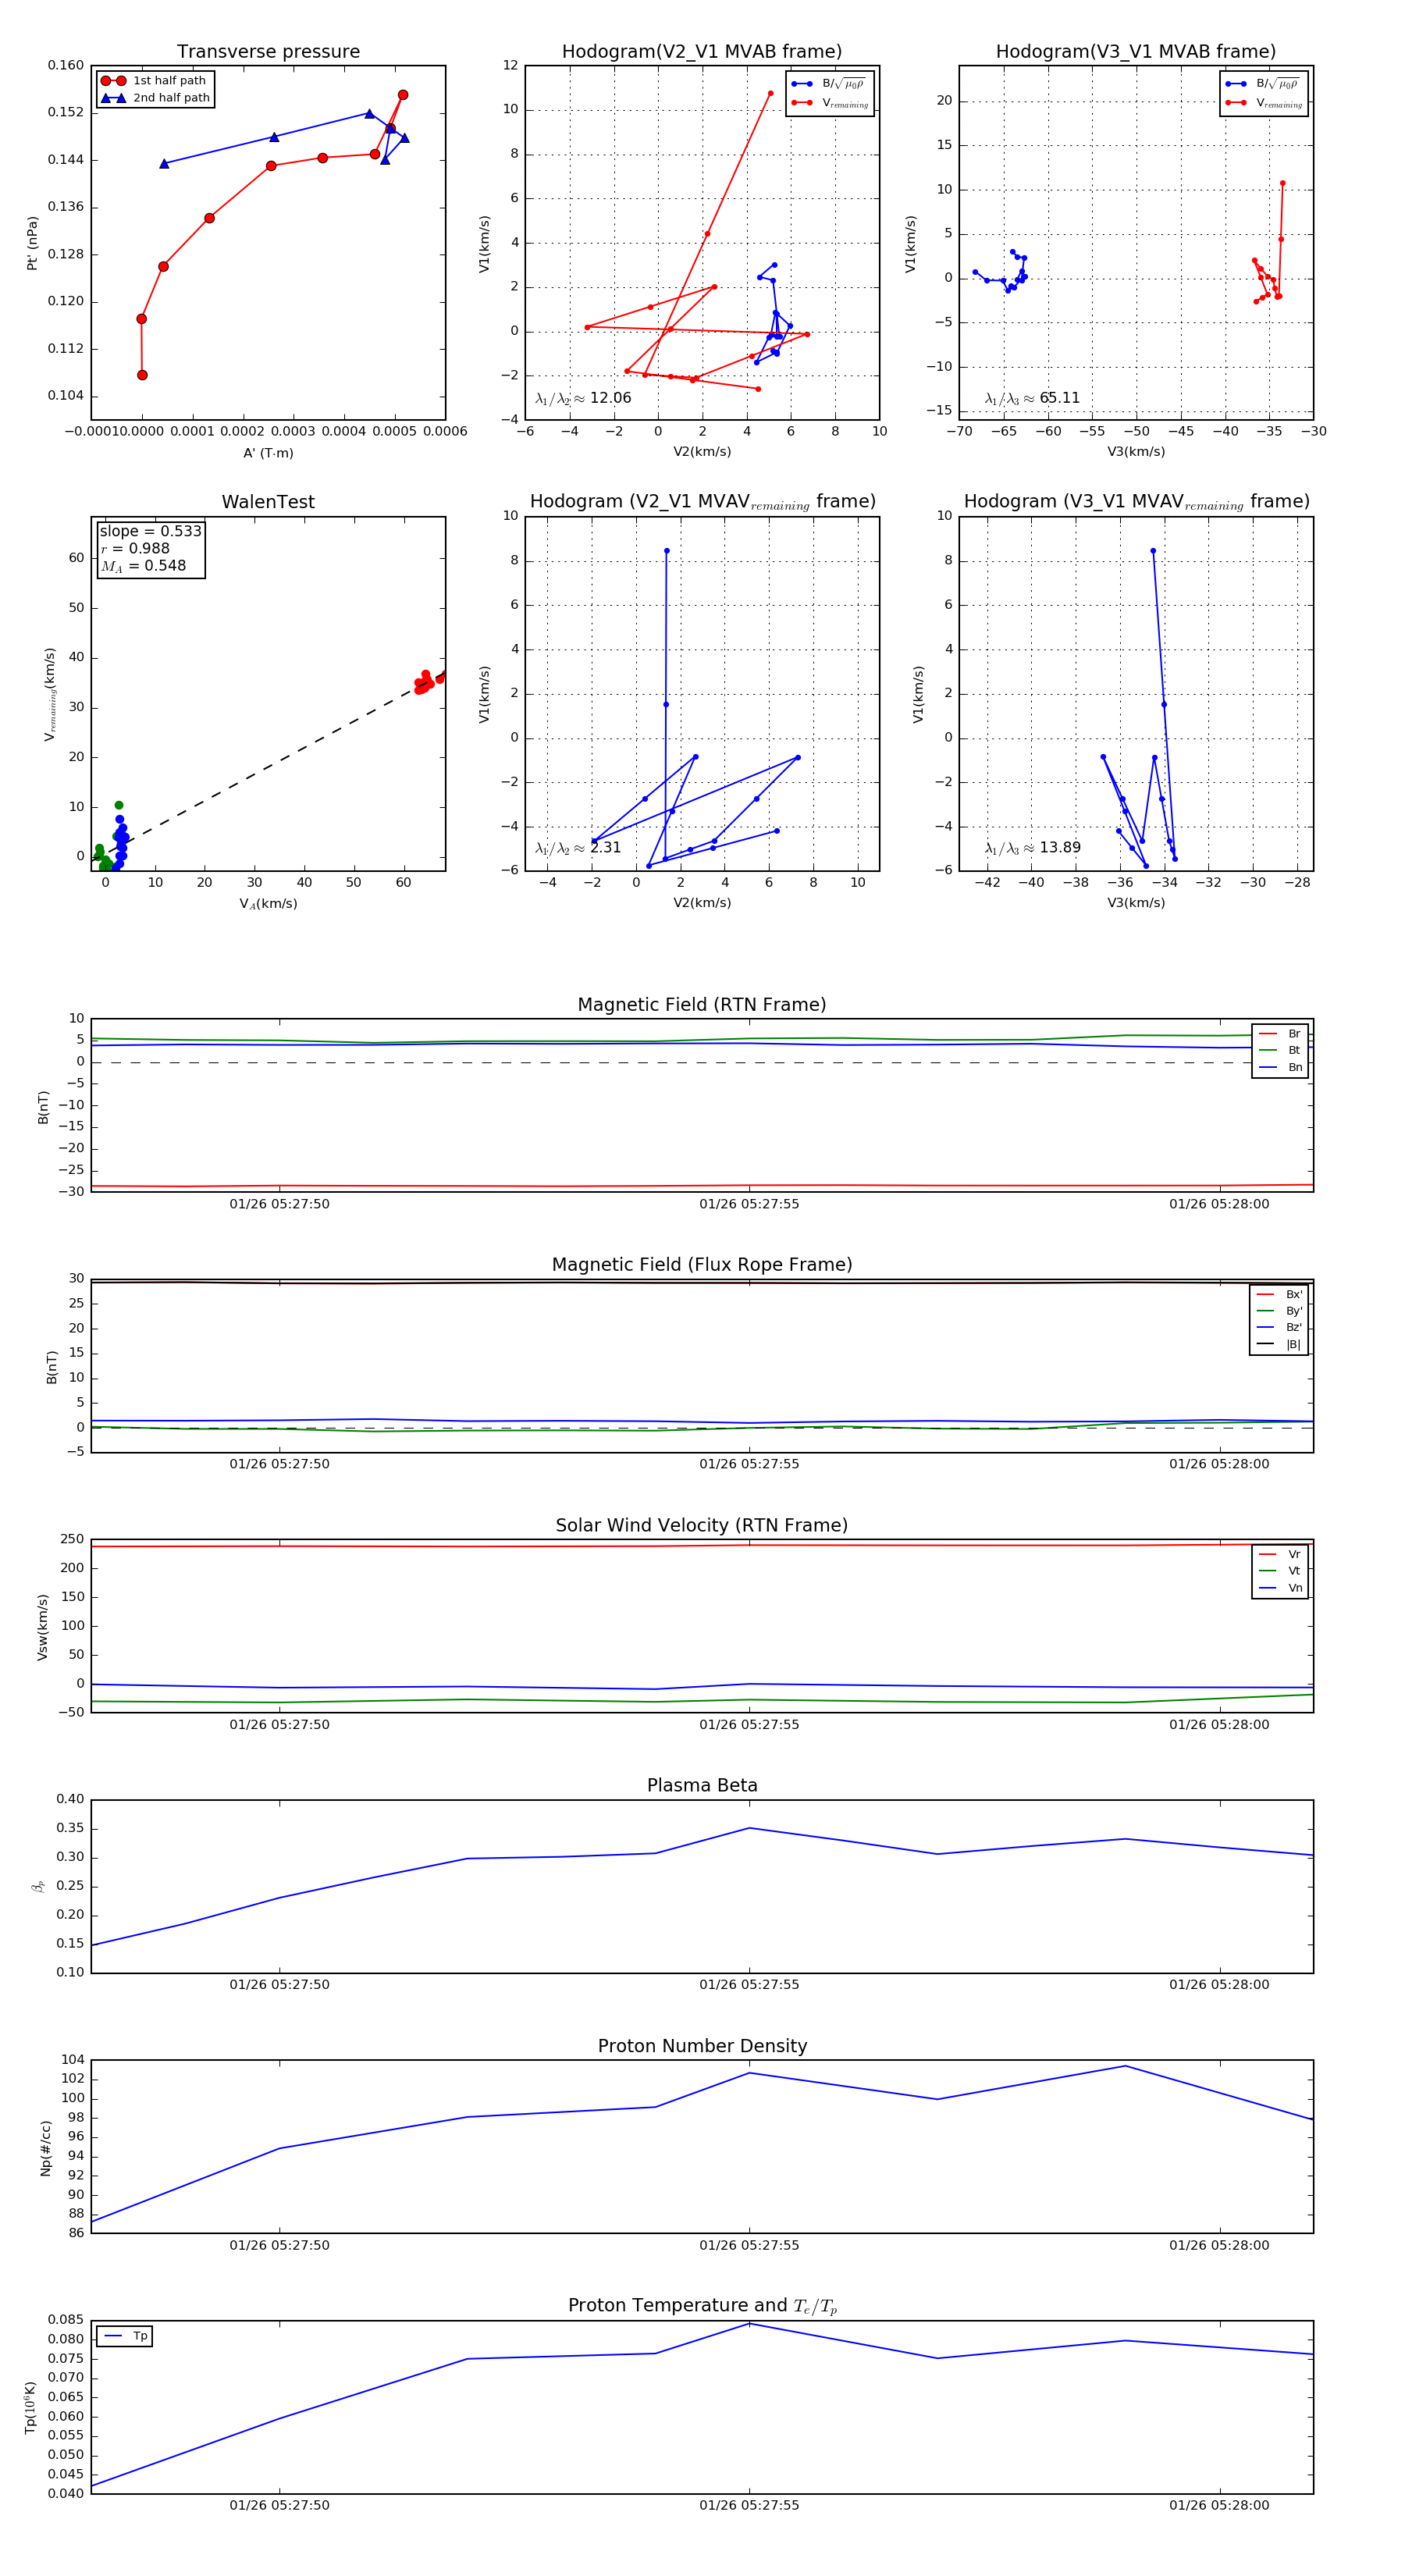This screenshot has height=2576, width=1405.
Task: Click the 'slope = 0.533' annotation
Action: pyautogui.click(x=150, y=531)
